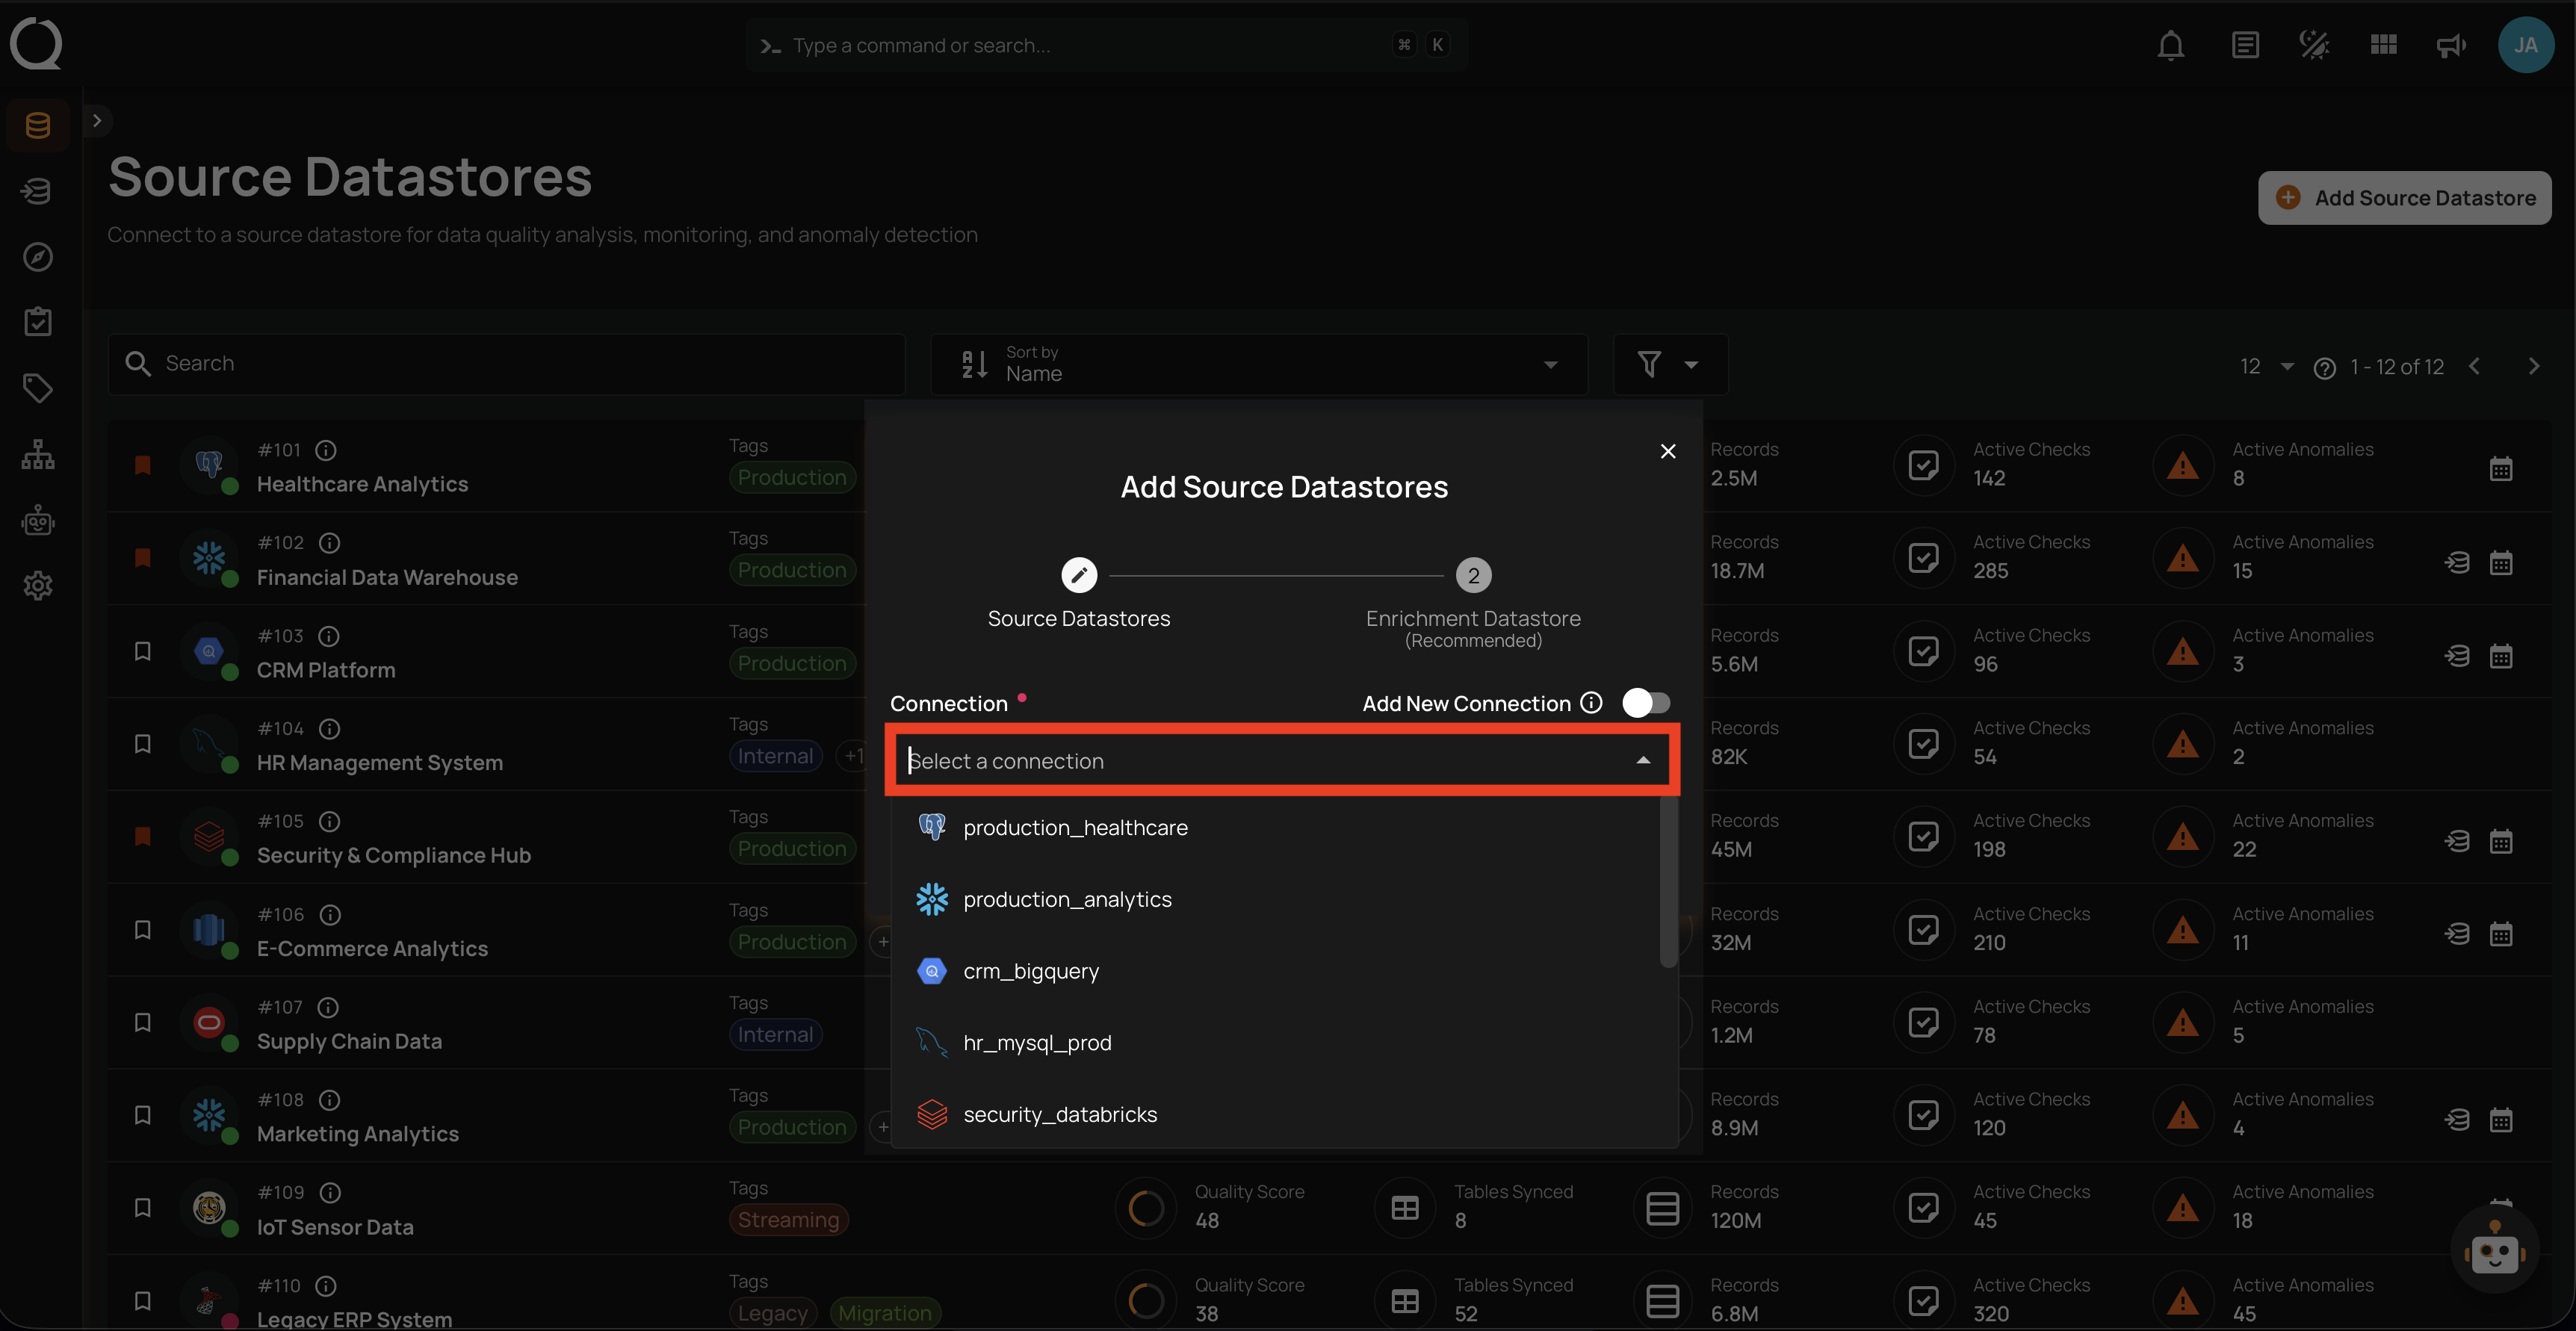Select the Tags icon in the sidebar
The width and height of the screenshot is (2576, 1331).
[x=37, y=389]
